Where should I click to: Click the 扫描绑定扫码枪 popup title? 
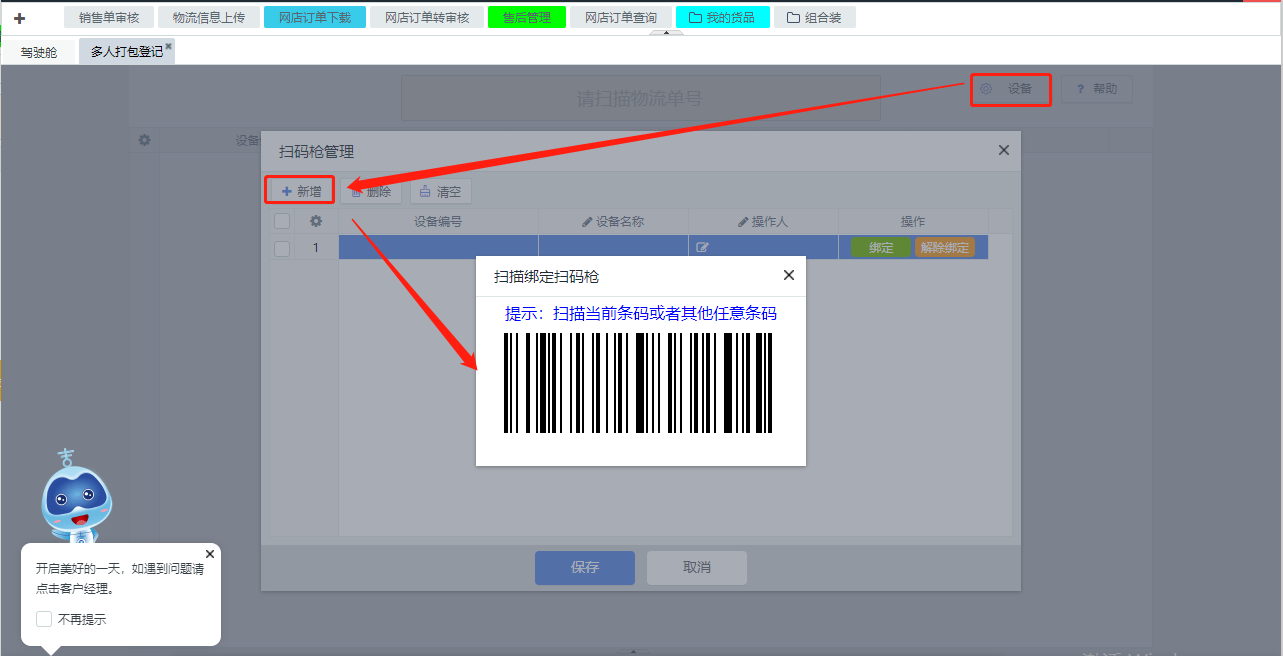(x=546, y=276)
